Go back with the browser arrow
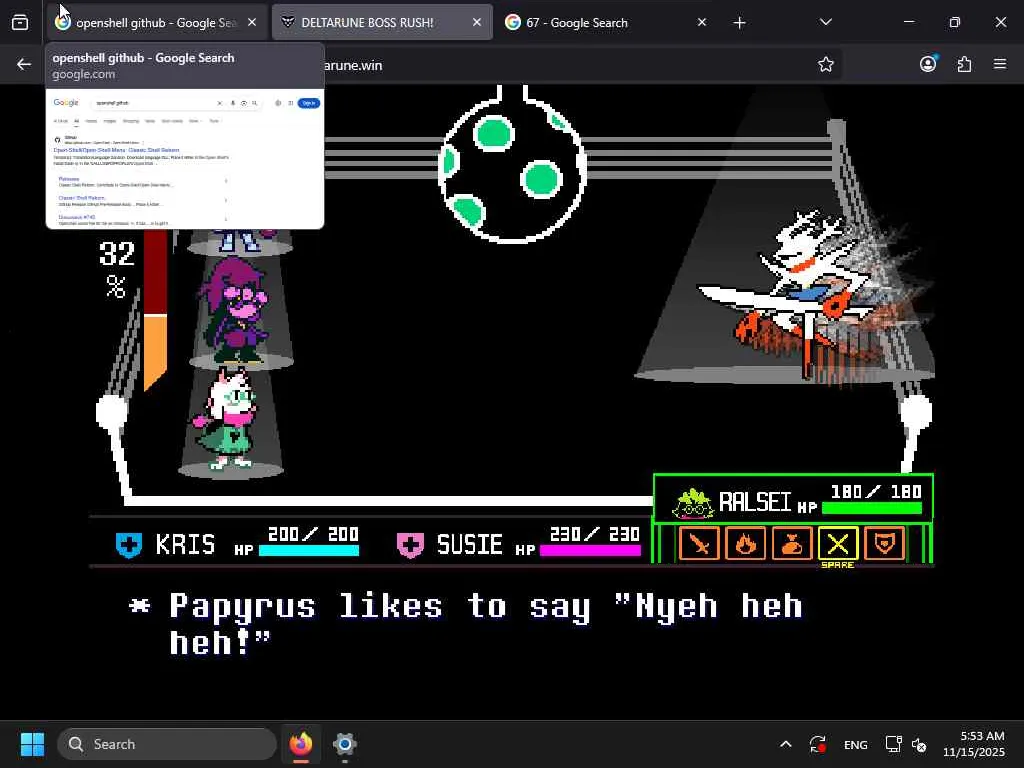 coord(24,64)
